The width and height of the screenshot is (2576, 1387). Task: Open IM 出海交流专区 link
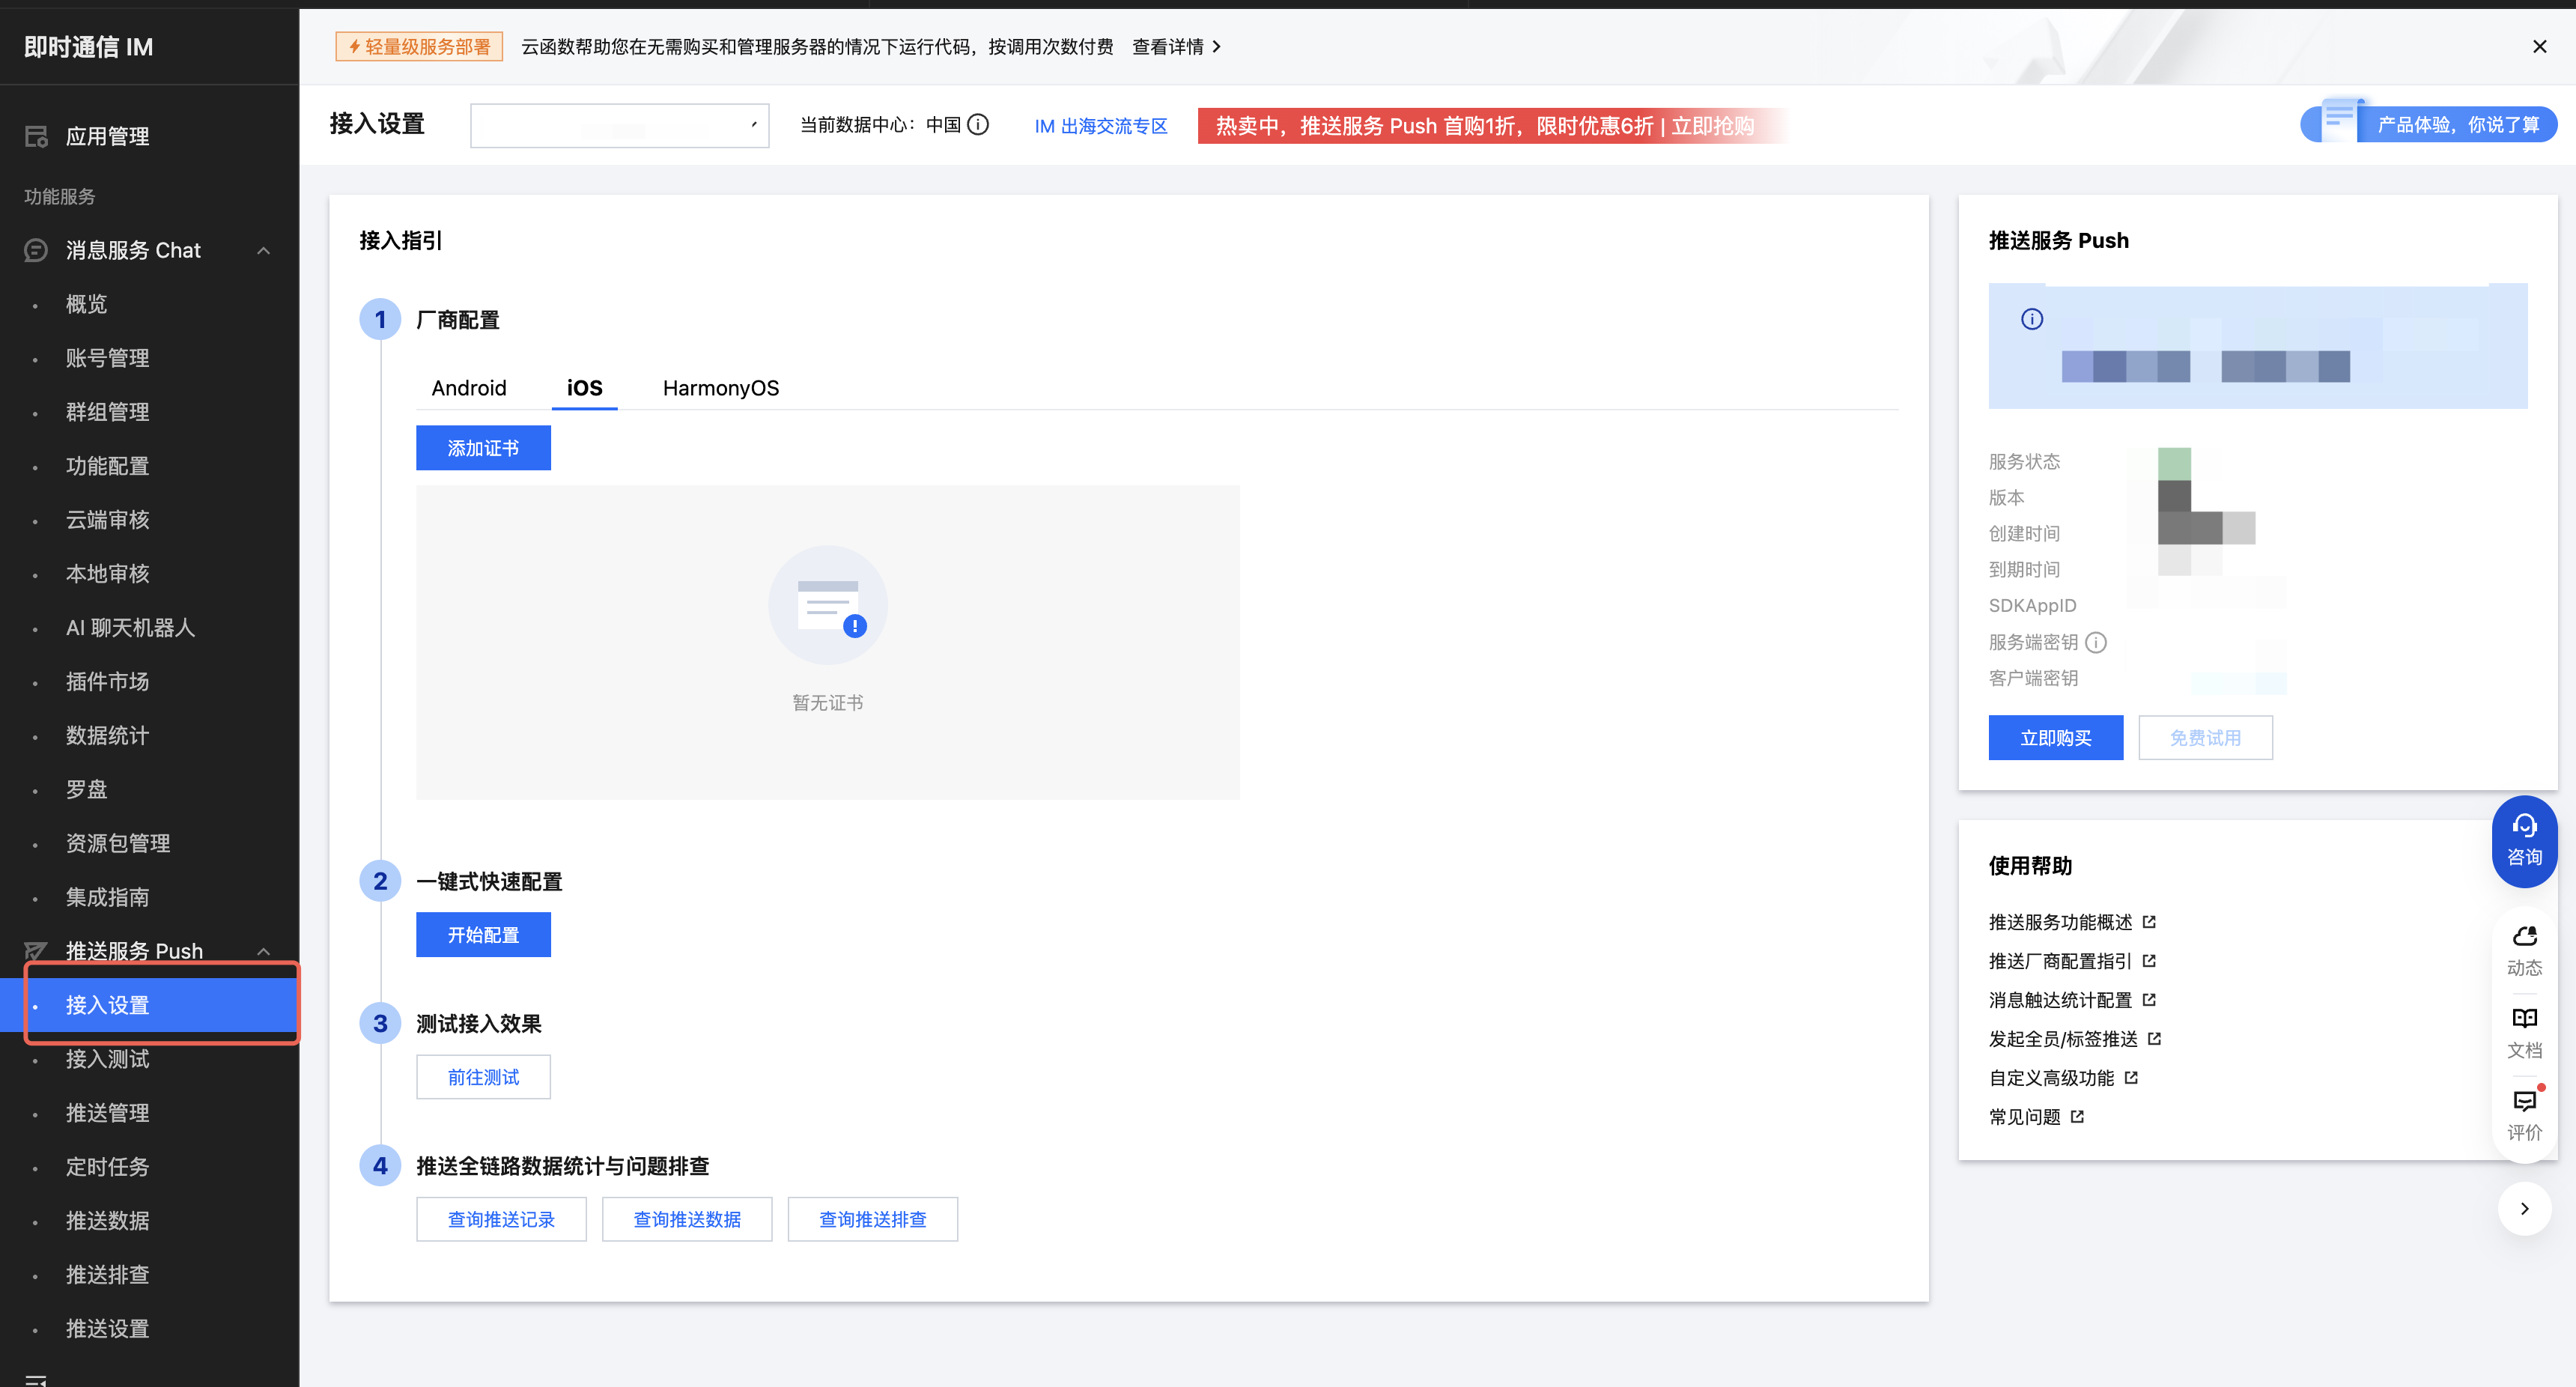[1100, 126]
